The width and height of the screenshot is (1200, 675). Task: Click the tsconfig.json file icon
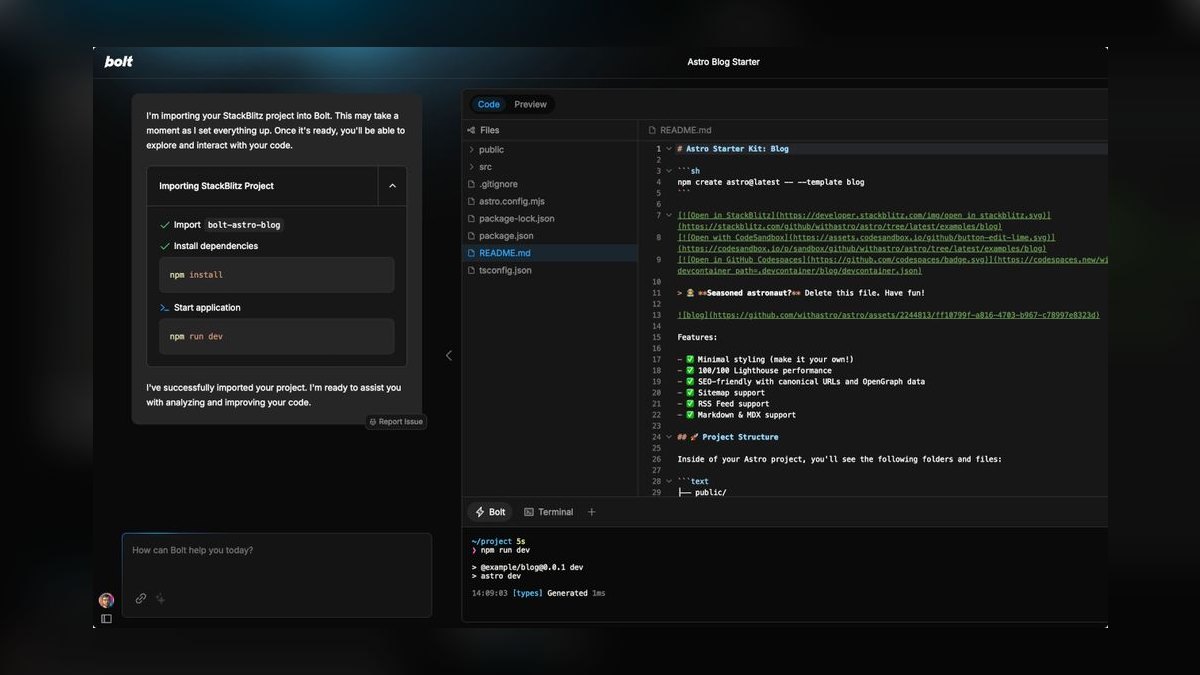[471, 270]
